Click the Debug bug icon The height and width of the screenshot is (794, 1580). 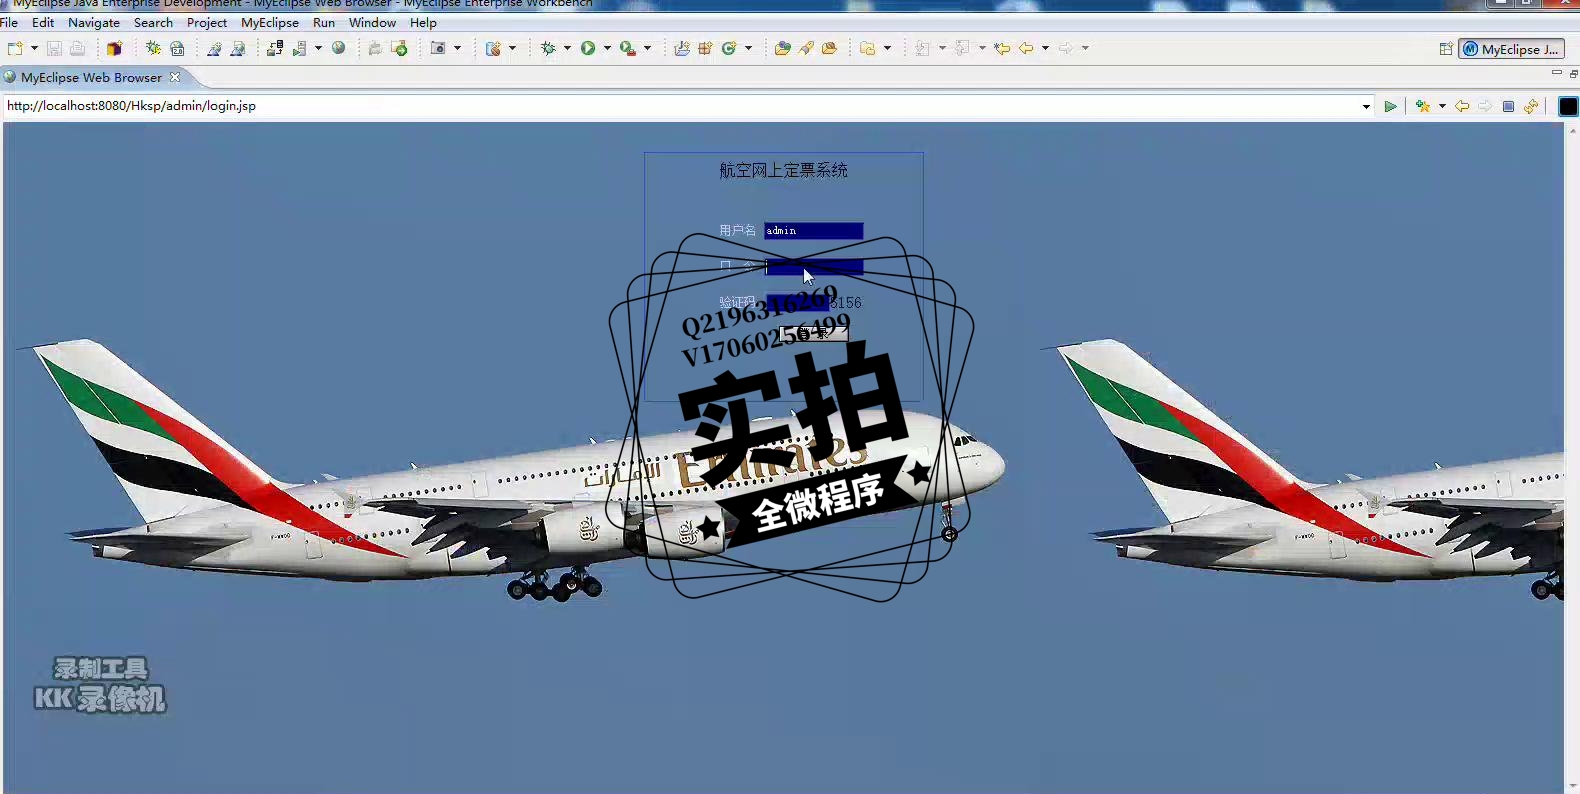tap(548, 48)
